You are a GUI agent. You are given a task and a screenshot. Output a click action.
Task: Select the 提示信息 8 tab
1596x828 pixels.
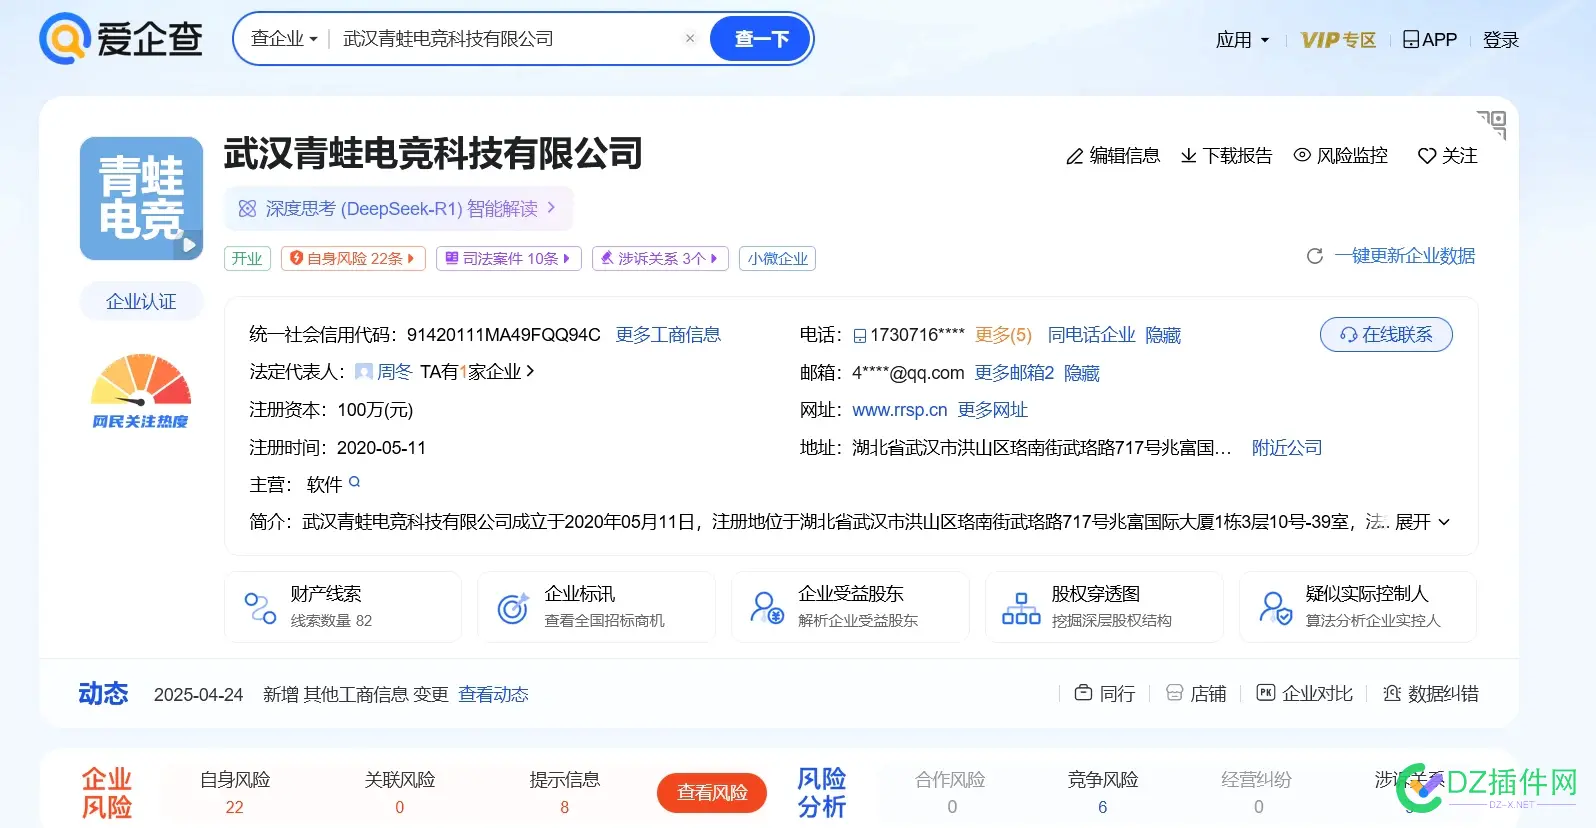point(565,793)
